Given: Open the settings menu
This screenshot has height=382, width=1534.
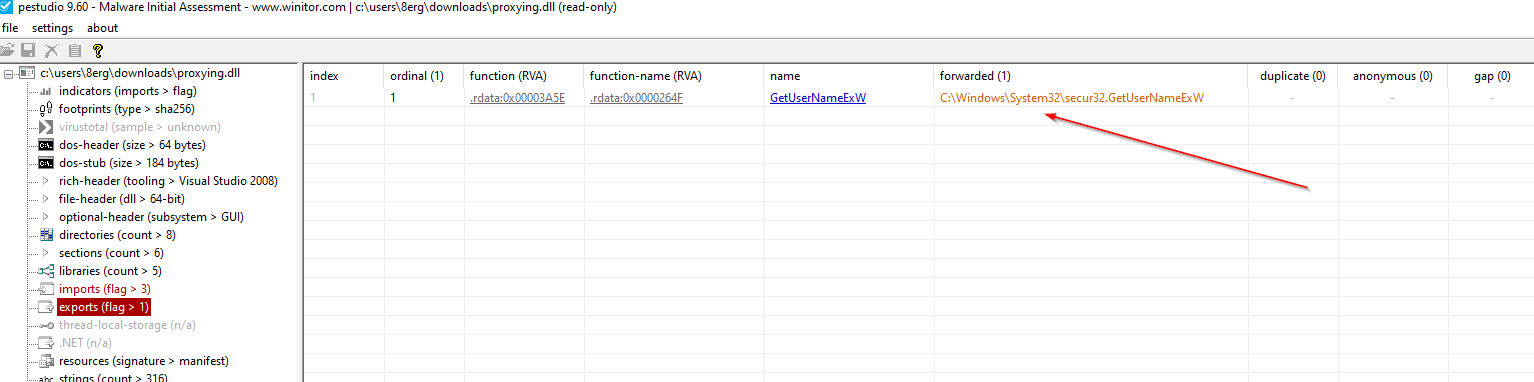Looking at the screenshot, I should 52,28.
